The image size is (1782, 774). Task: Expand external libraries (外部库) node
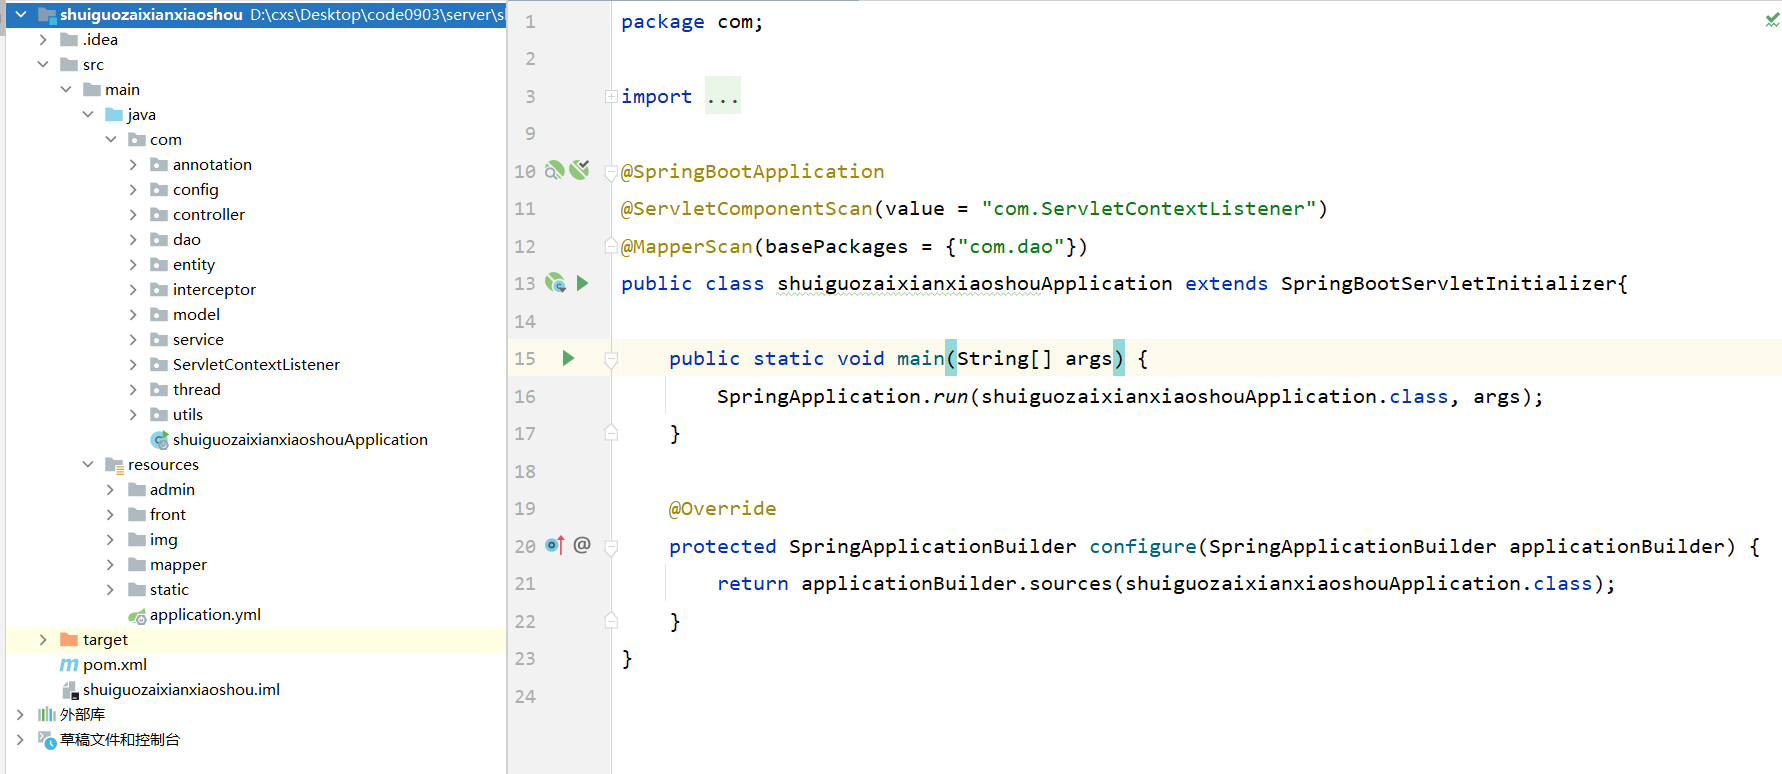pos(20,714)
